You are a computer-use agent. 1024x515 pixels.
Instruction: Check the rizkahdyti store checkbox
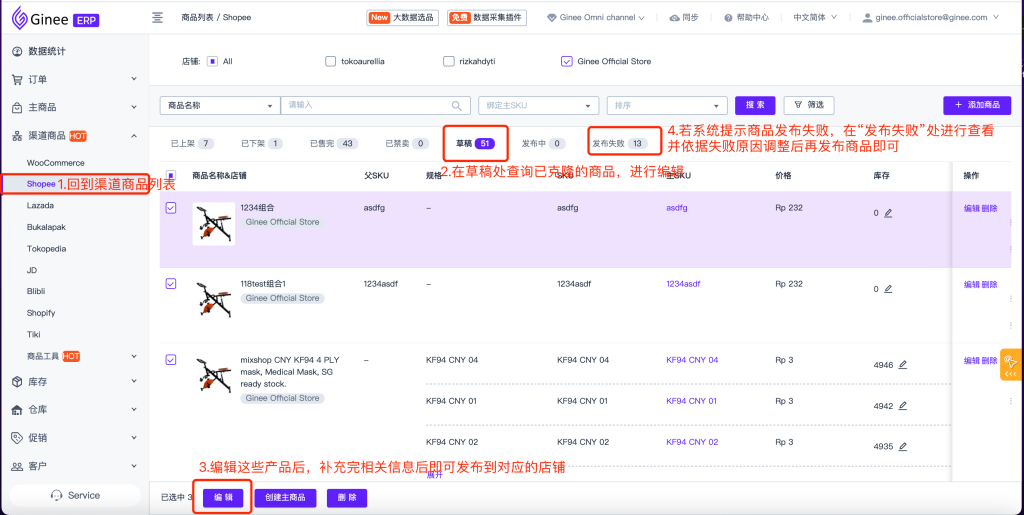click(449, 61)
